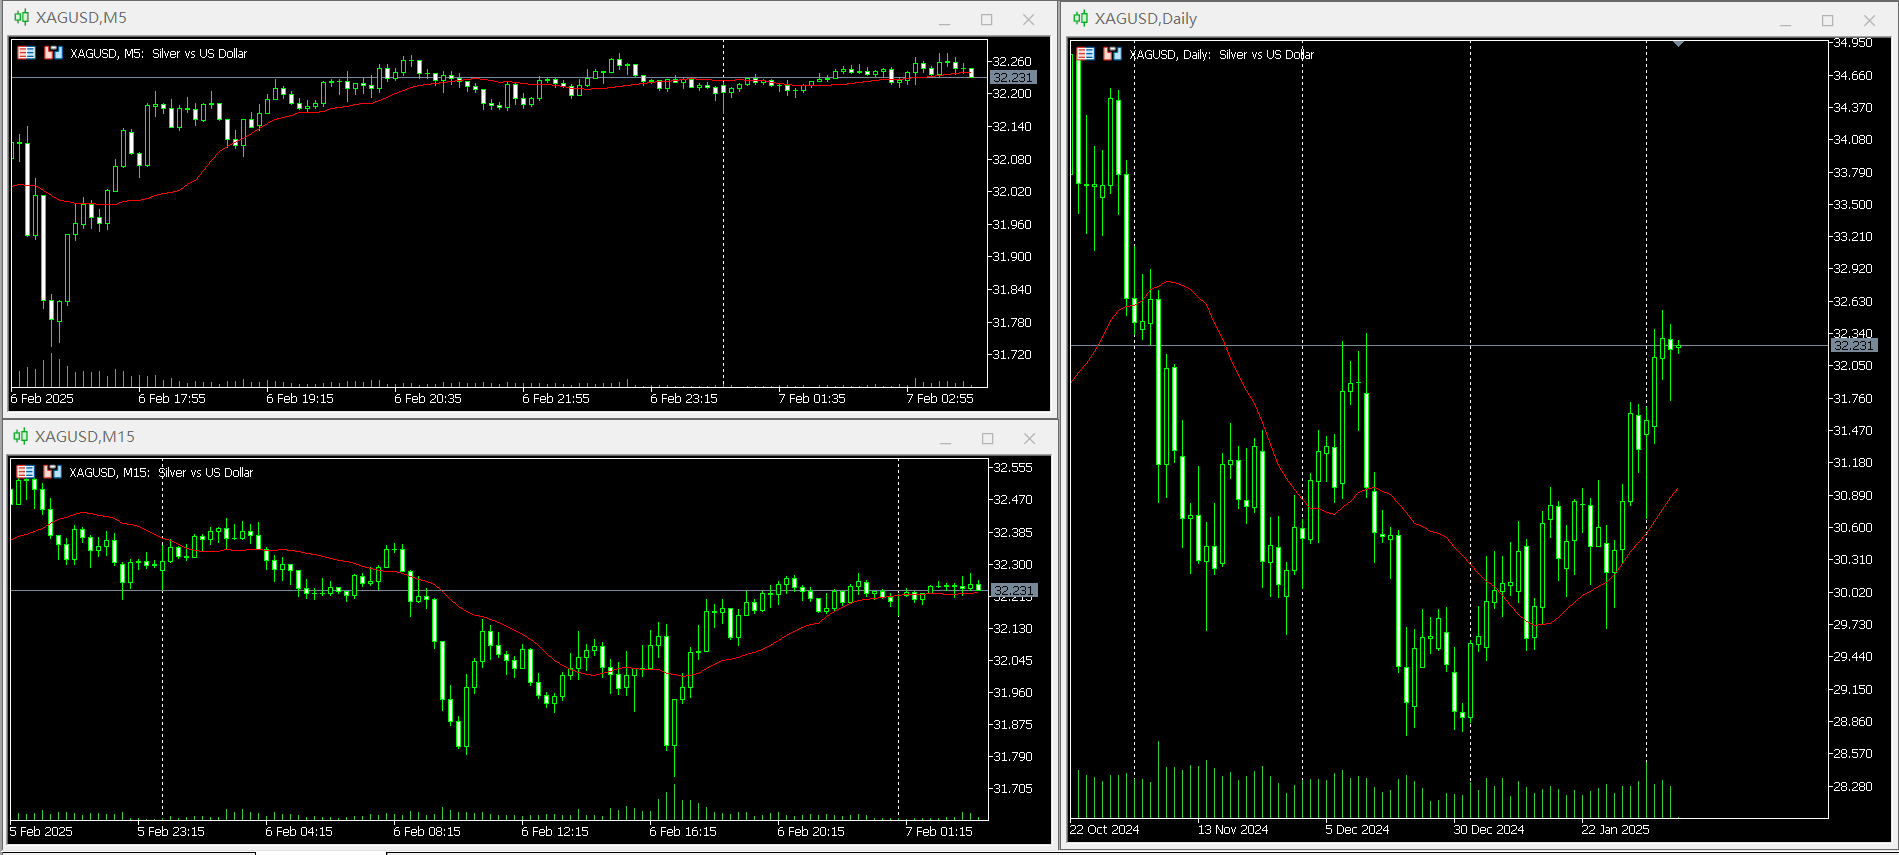Select the XAGUSD,M15 window title text
1899x855 pixels.
click(85, 437)
